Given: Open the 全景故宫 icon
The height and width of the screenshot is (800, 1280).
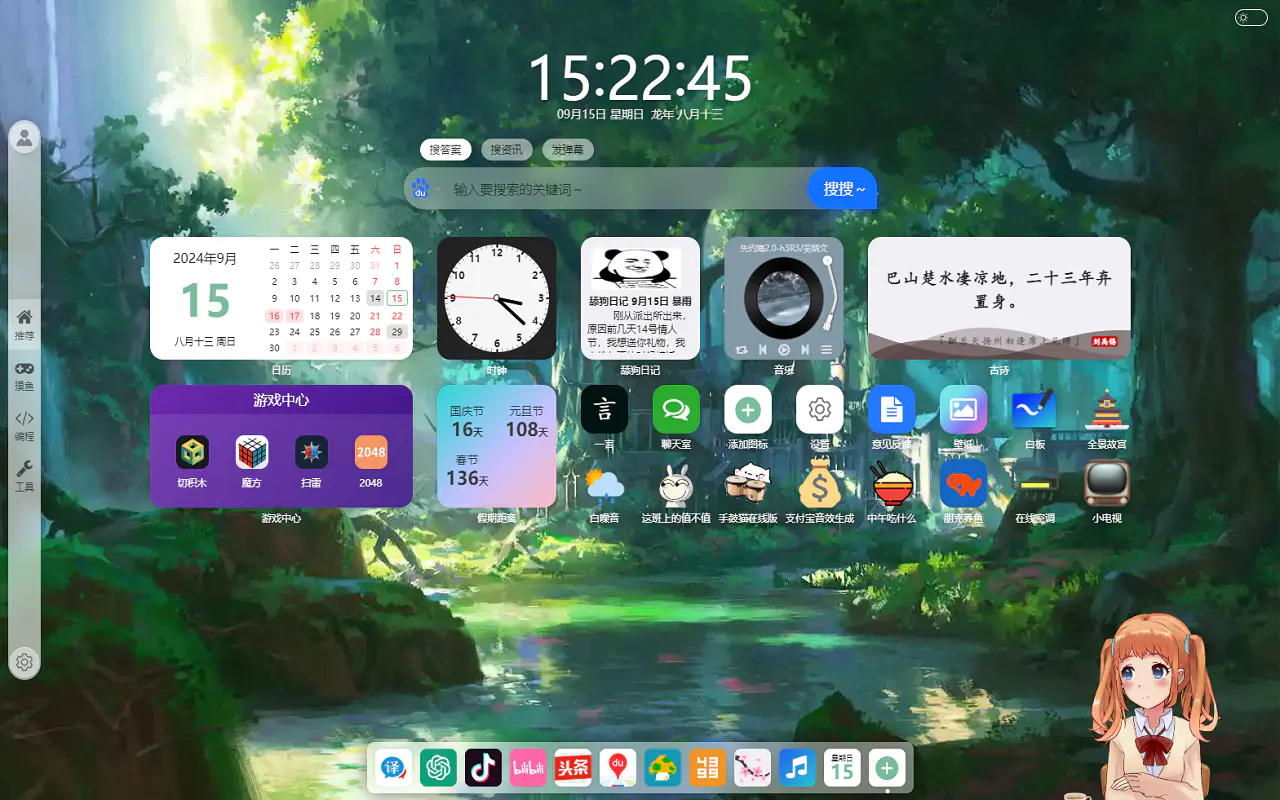Looking at the screenshot, I should point(1107,409).
